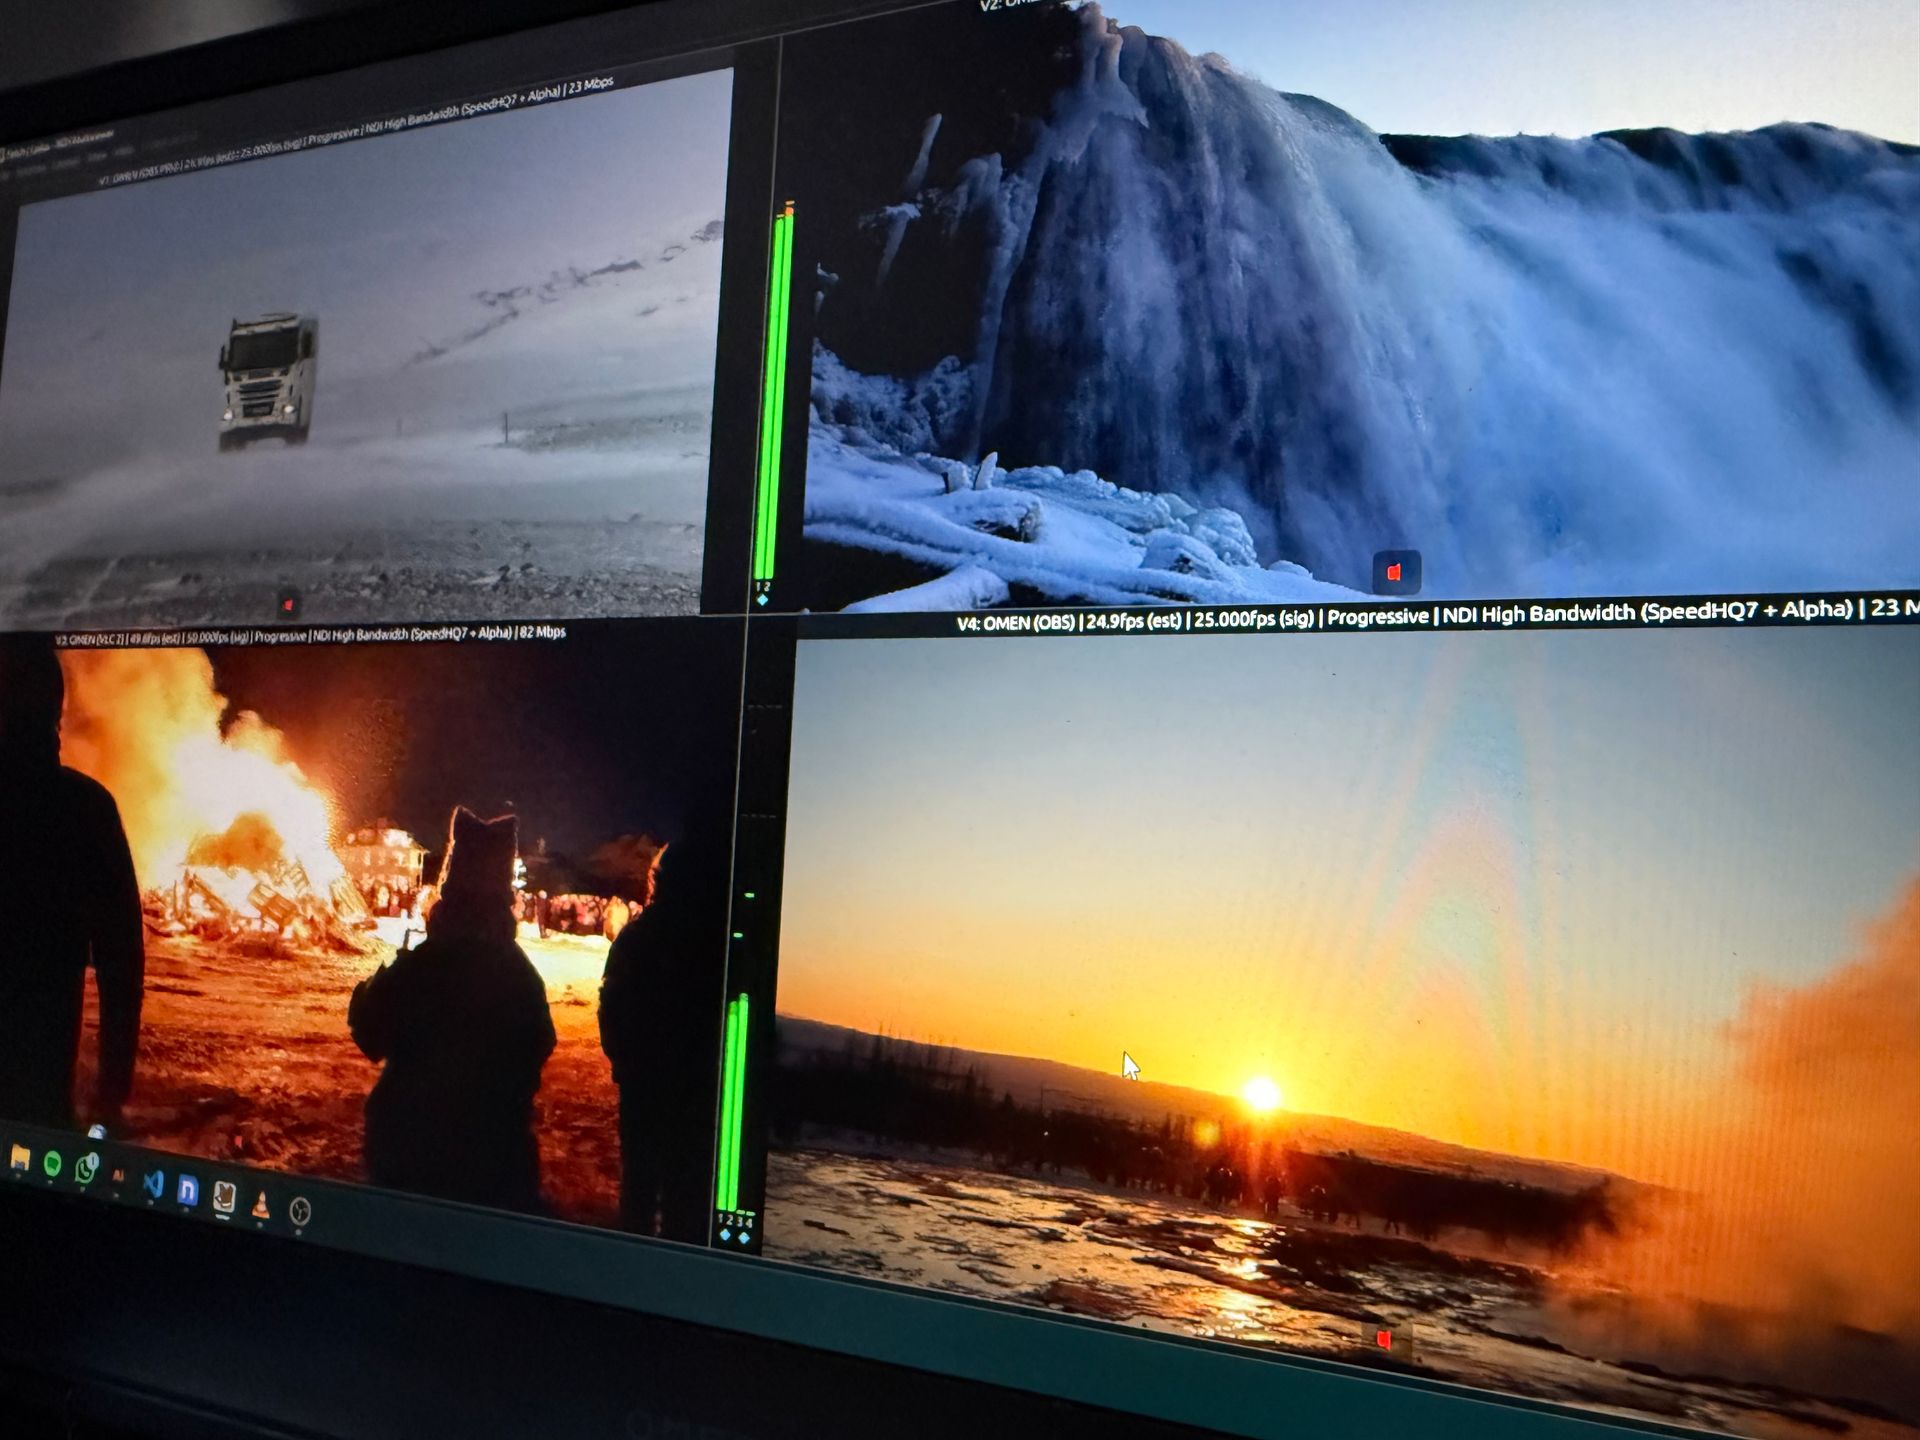
Task: Click the V1: OMEN (OBS PRO) source label
Action: [x=150, y=175]
